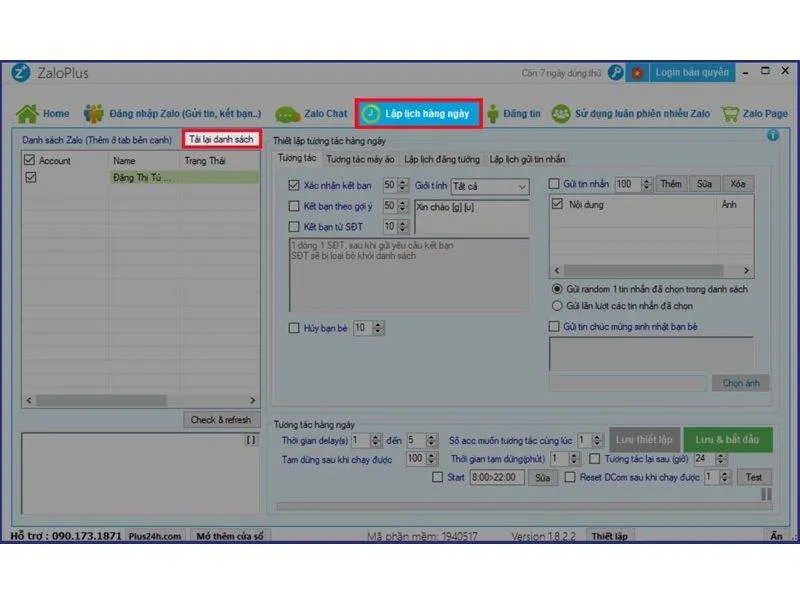This screenshot has height=600, width=800.
Task: Click the Thêm message button
Action: [x=670, y=184]
